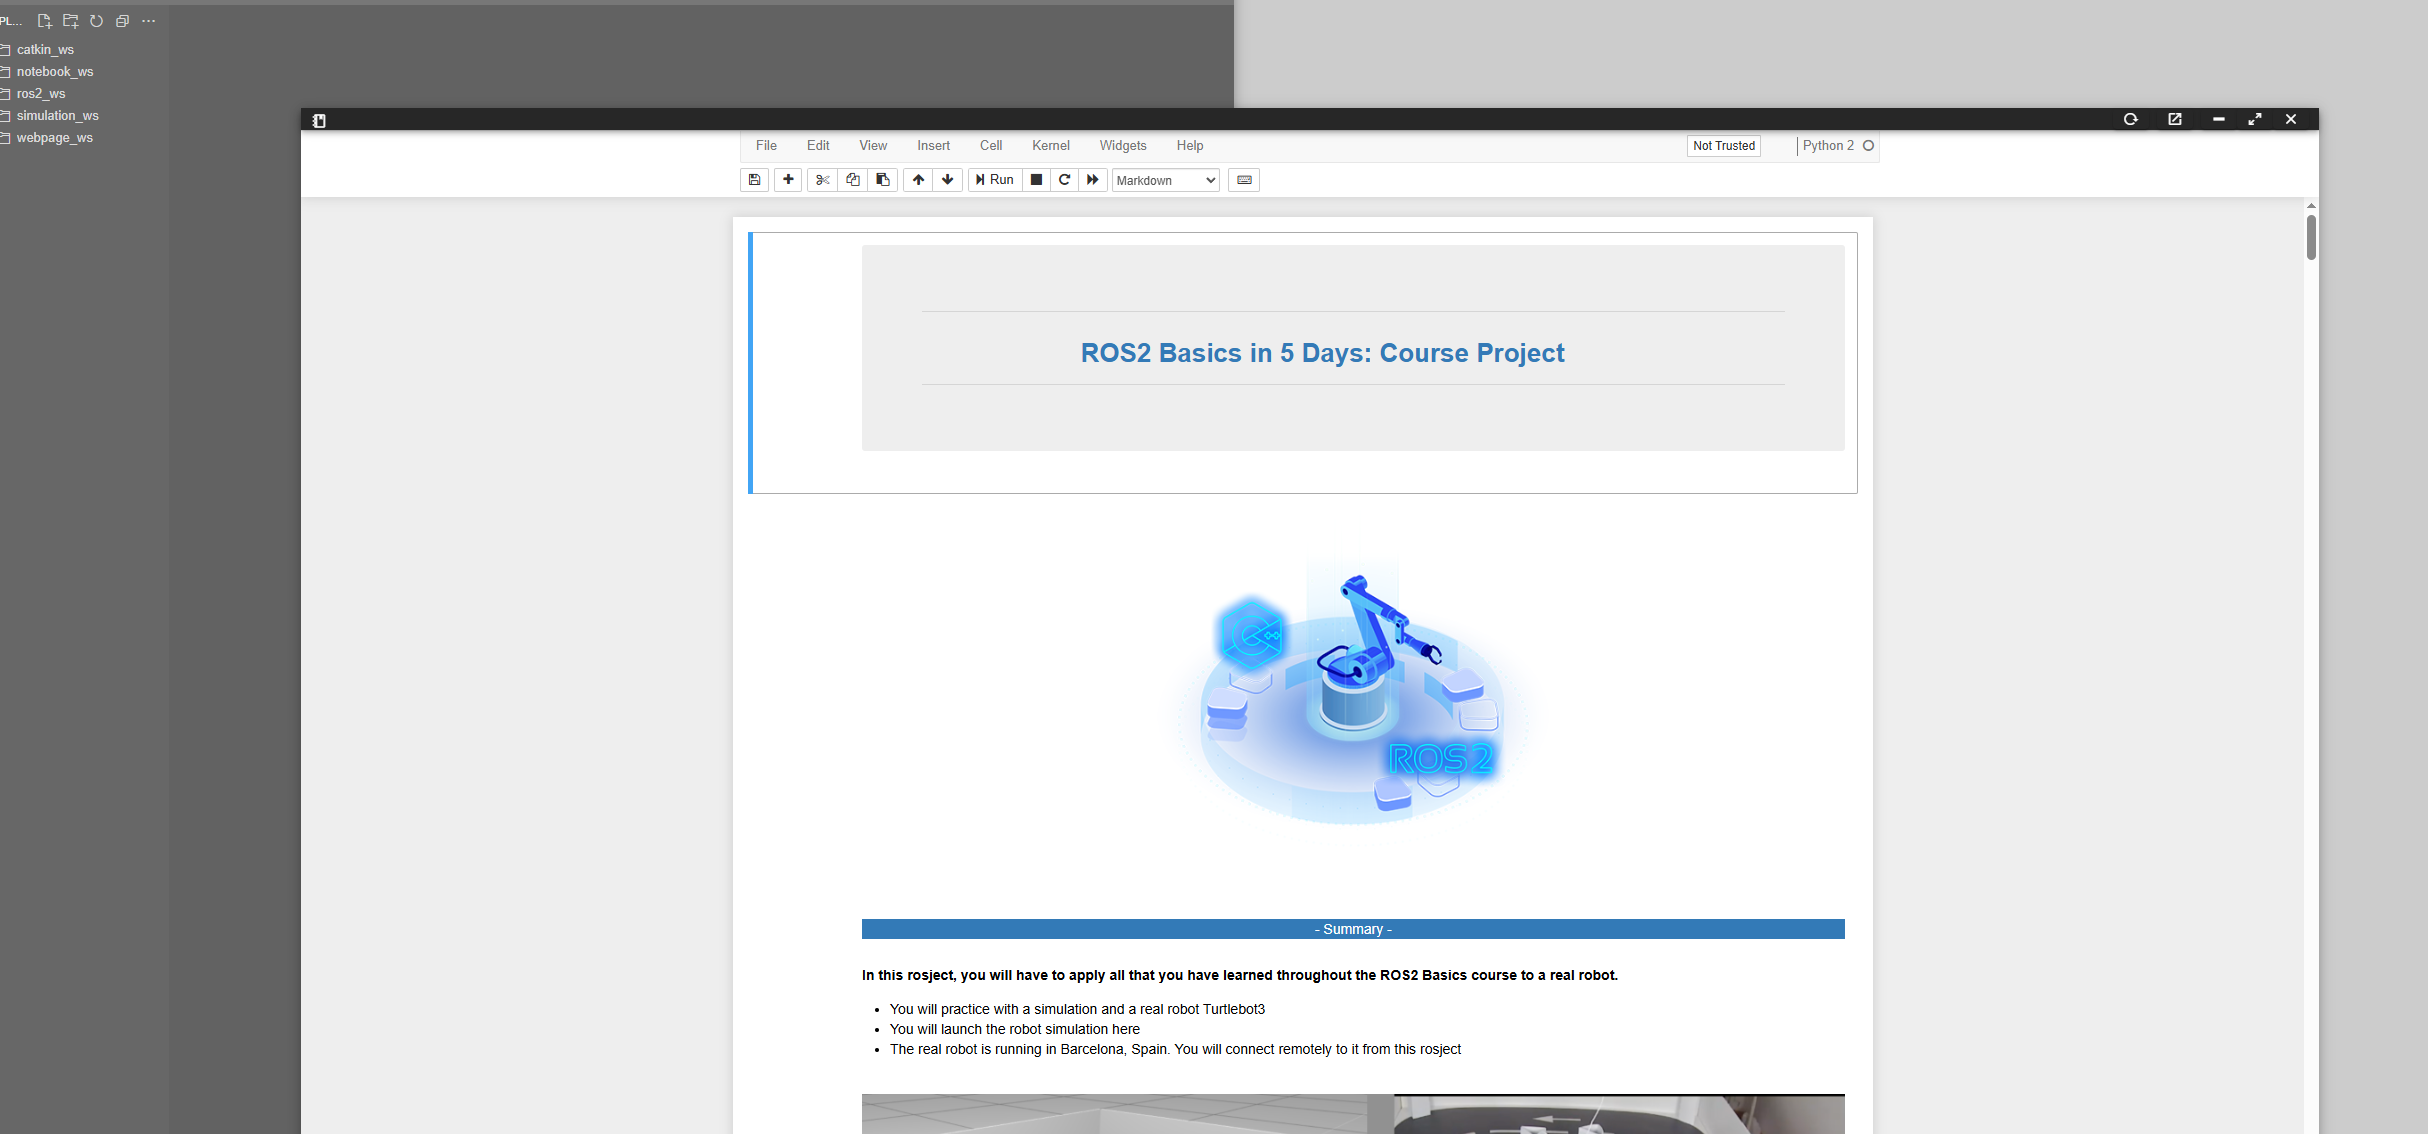The width and height of the screenshot is (2428, 1134).
Task: Click the Python 2 kernel name
Action: click(1828, 146)
